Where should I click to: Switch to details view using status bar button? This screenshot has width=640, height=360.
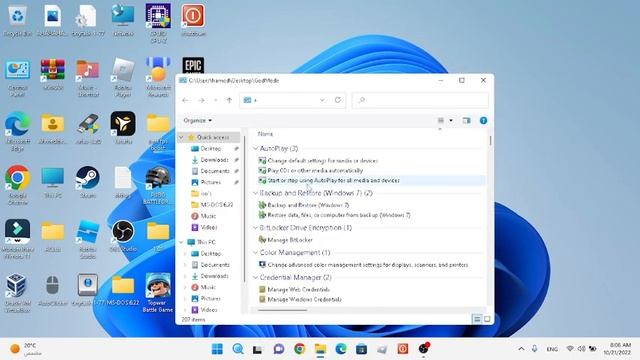pos(476,319)
